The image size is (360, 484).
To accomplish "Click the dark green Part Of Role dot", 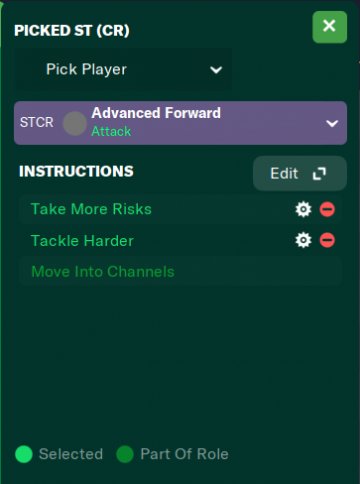I will tap(125, 454).
